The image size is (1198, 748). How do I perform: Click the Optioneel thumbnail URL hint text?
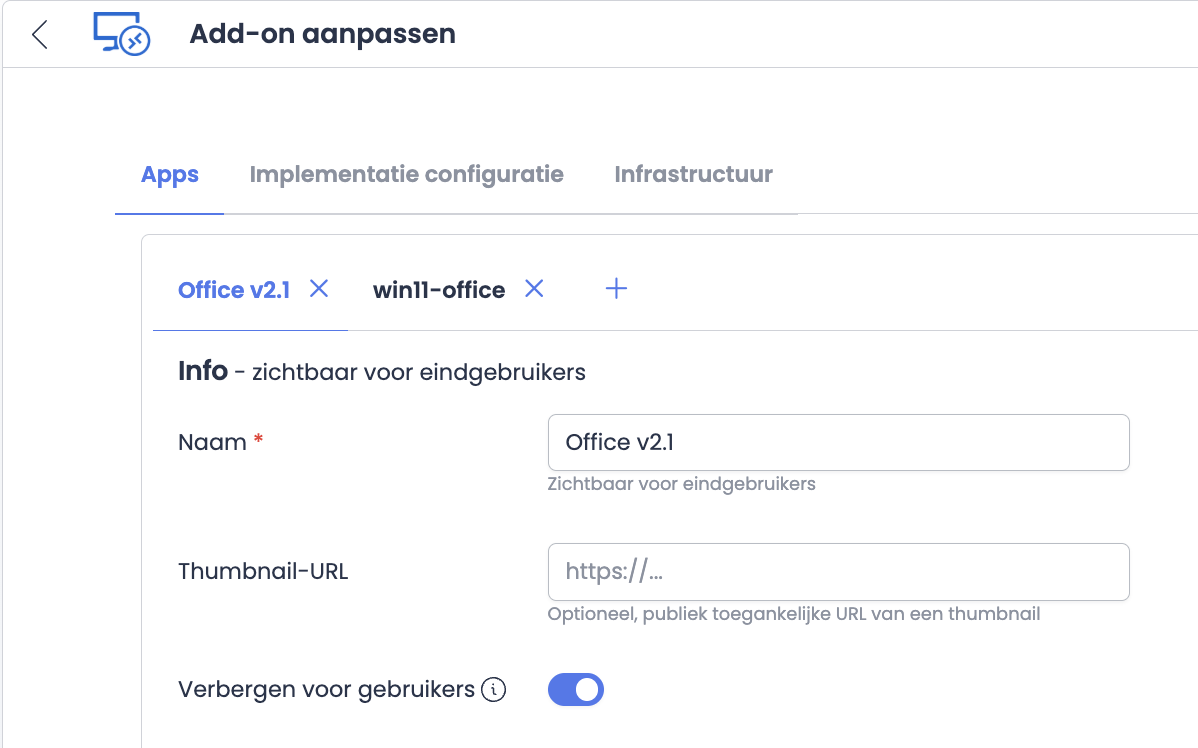click(x=793, y=614)
